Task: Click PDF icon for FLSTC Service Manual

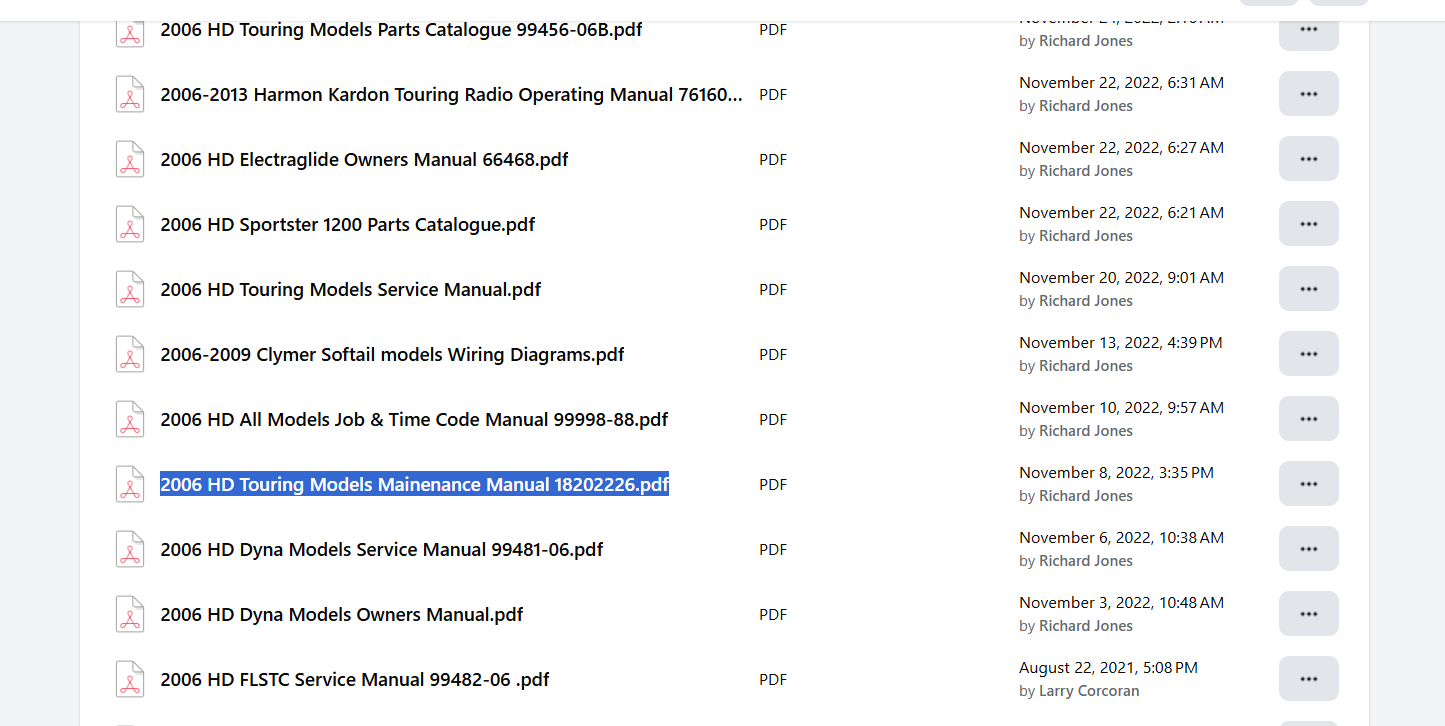Action: coord(130,680)
